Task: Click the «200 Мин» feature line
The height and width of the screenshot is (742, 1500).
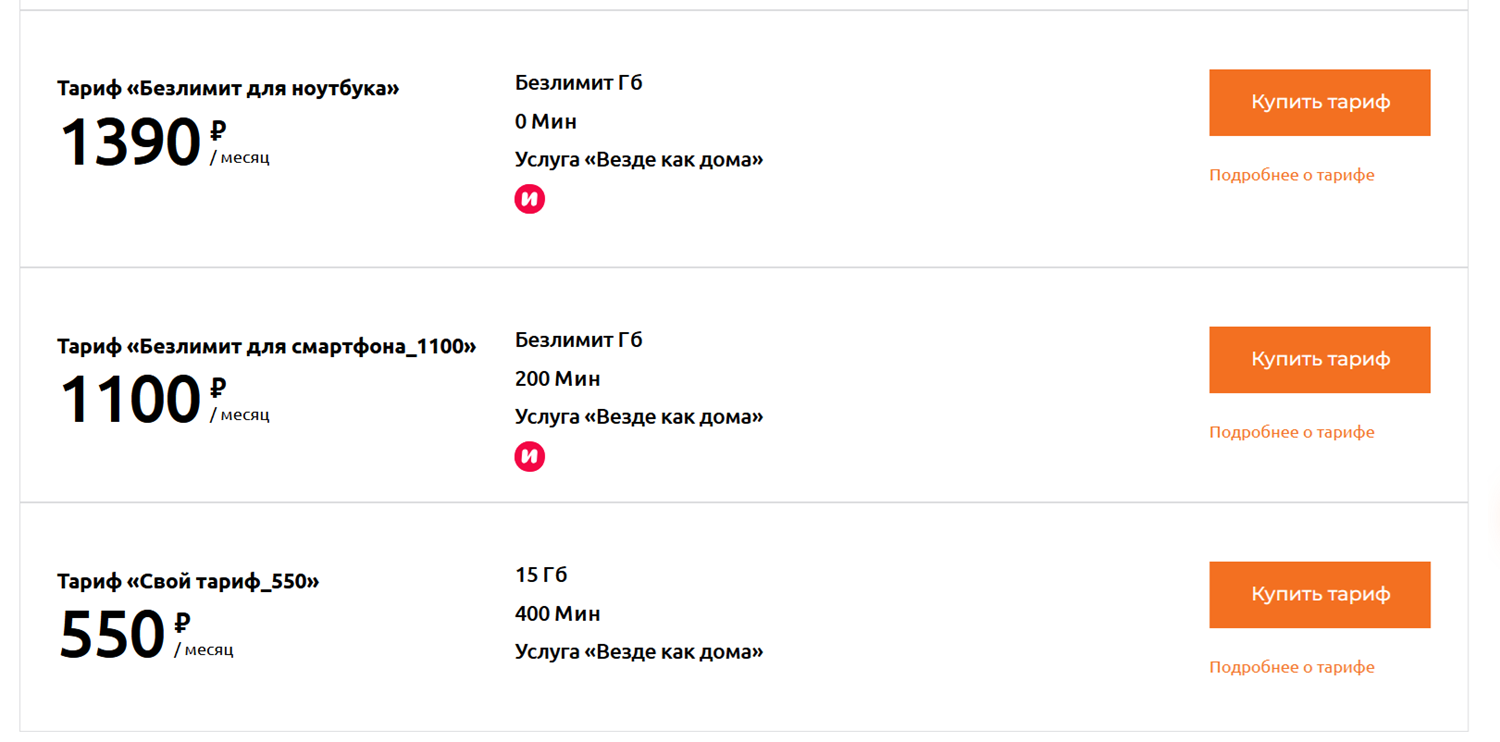Action: click(x=558, y=379)
